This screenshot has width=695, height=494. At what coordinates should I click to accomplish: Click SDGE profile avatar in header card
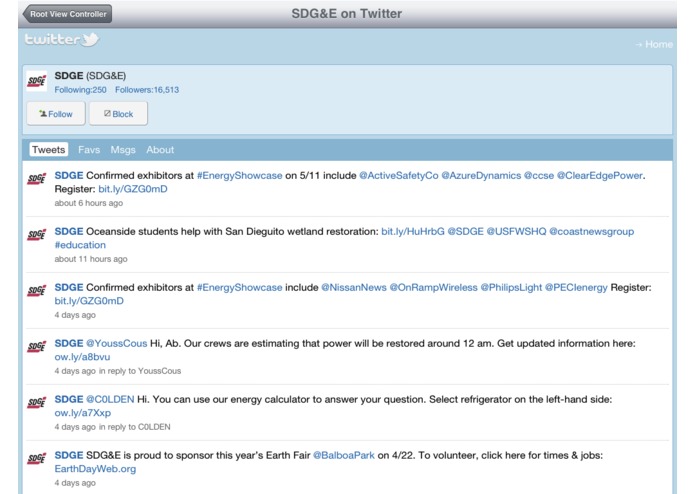click(36, 81)
